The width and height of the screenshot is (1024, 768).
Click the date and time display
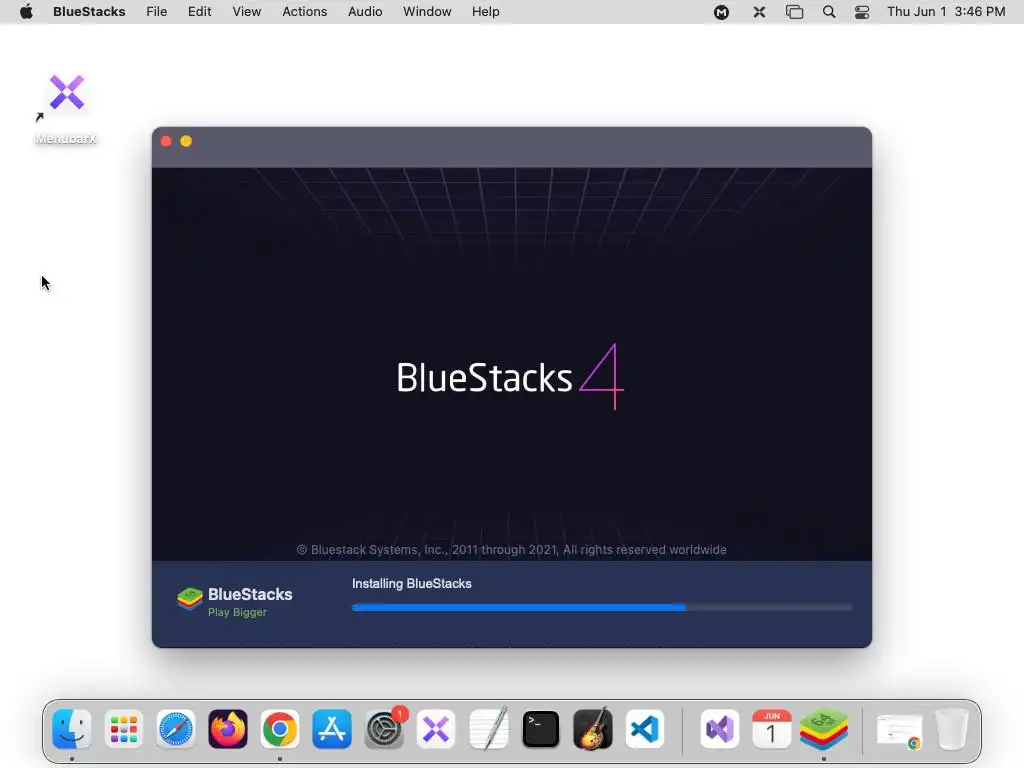946,12
